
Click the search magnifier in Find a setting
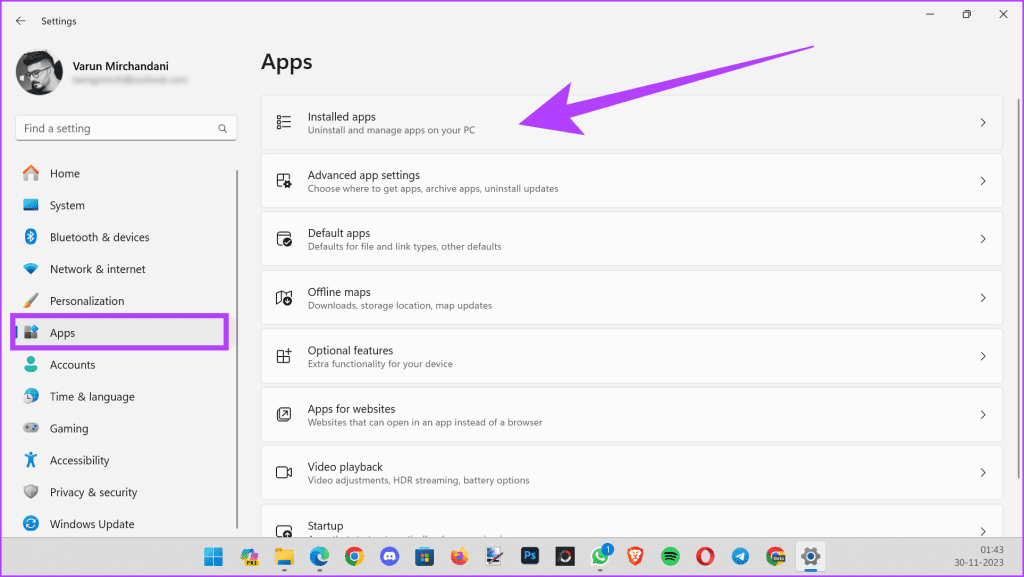click(x=222, y=128)
